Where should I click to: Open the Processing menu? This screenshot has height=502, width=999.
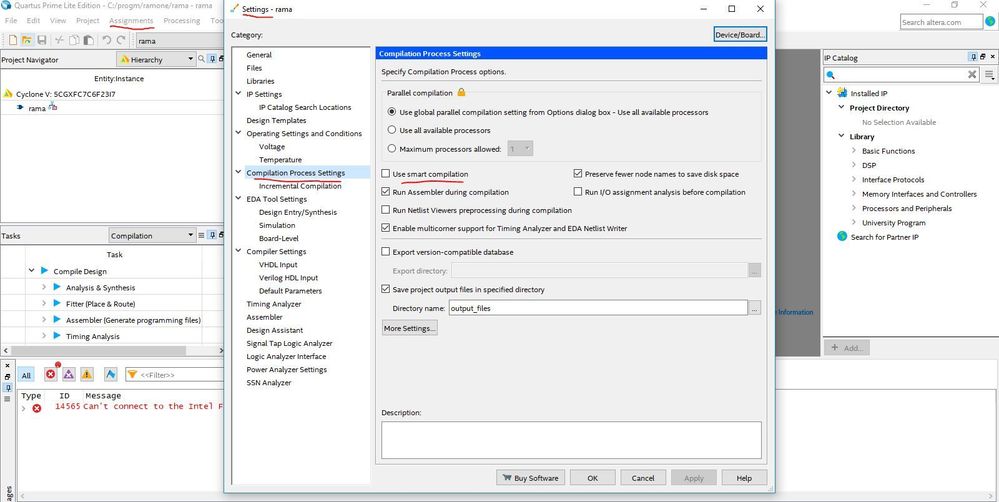pos(182,20)
